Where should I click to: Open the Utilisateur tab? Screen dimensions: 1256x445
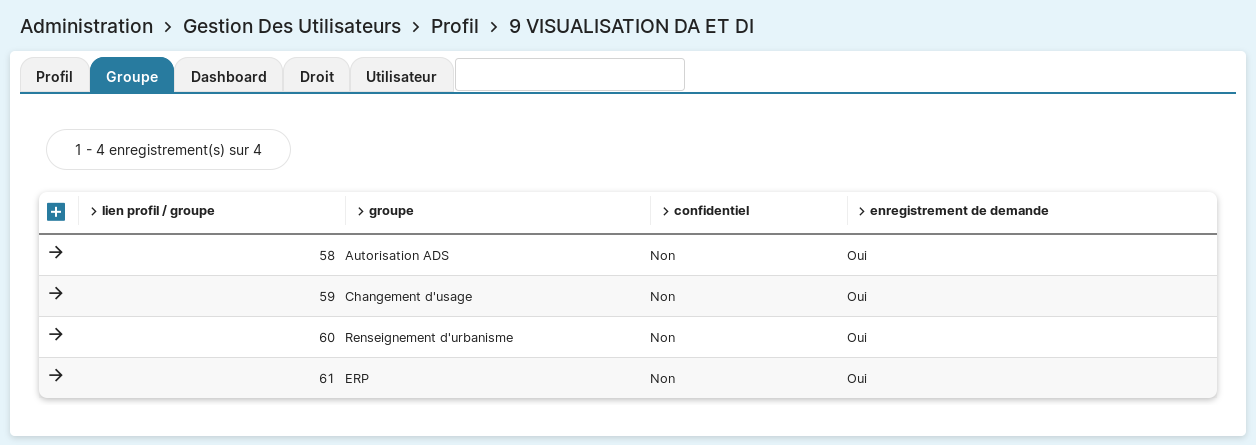(x=401, y=76)
